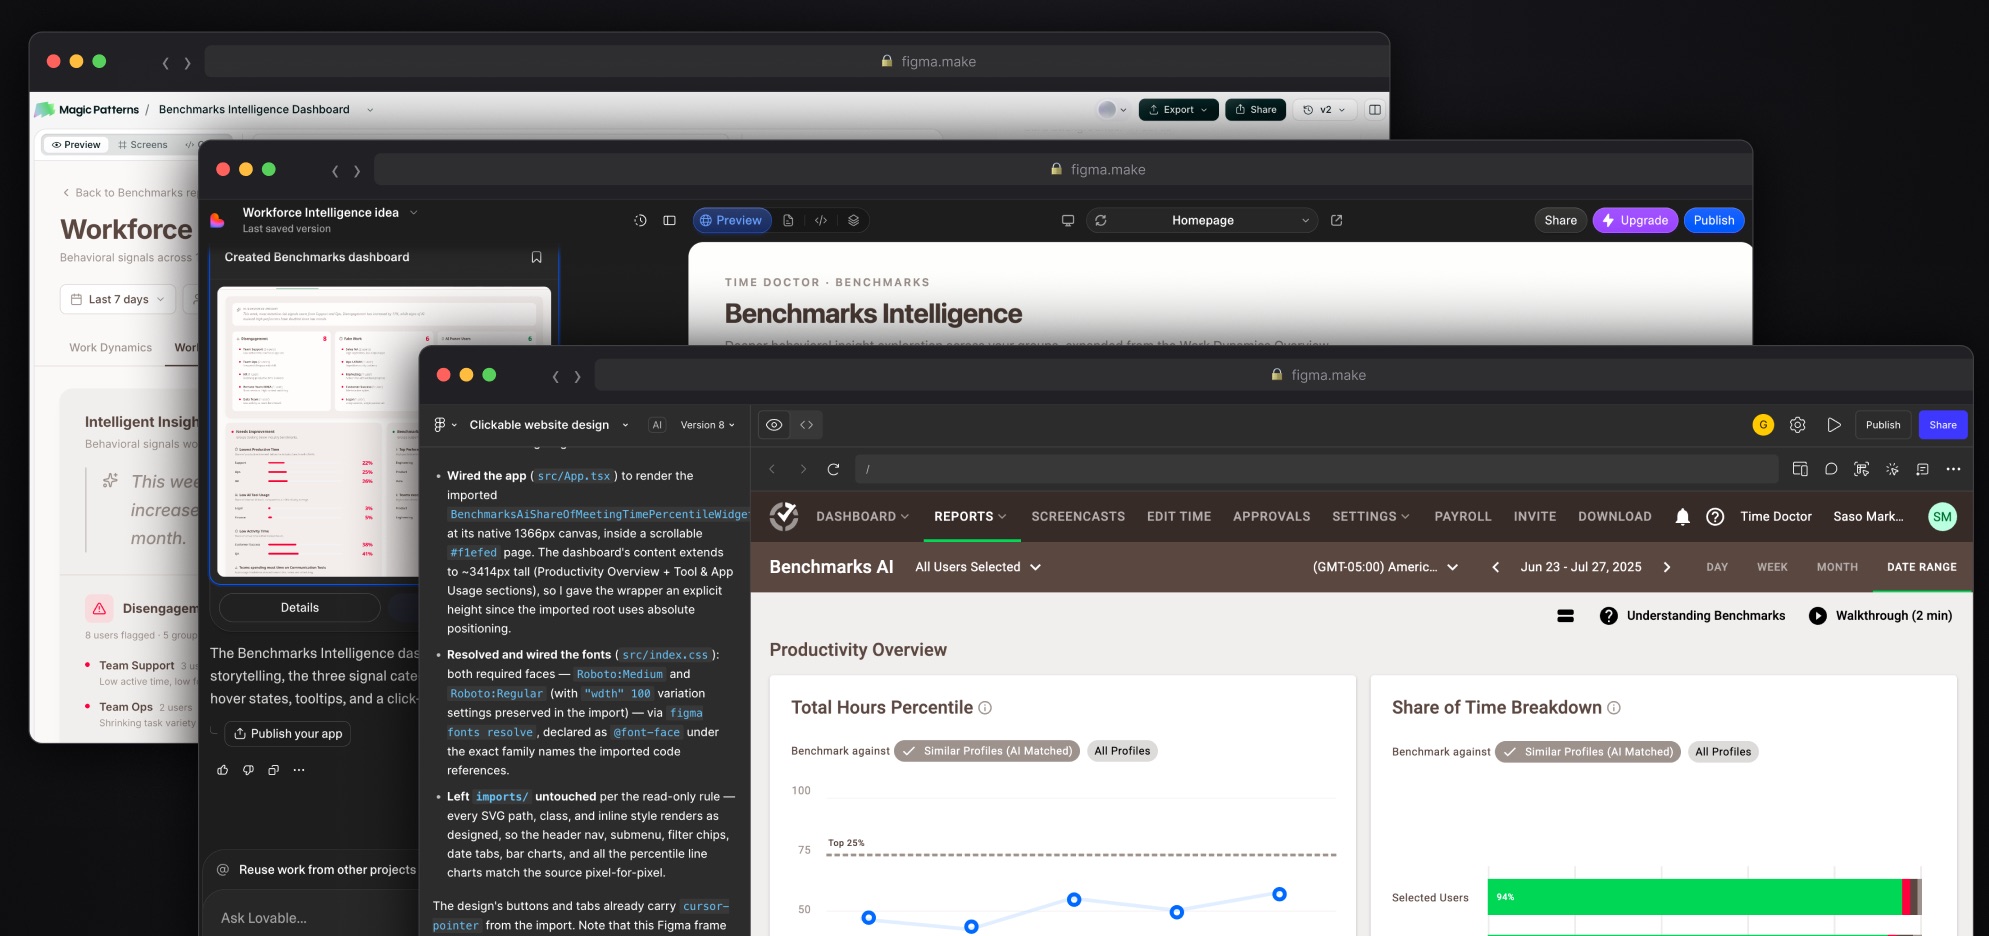Click the Upgrade button in Lovable window
This screenshot has height=936, width=1989.
1635,220
